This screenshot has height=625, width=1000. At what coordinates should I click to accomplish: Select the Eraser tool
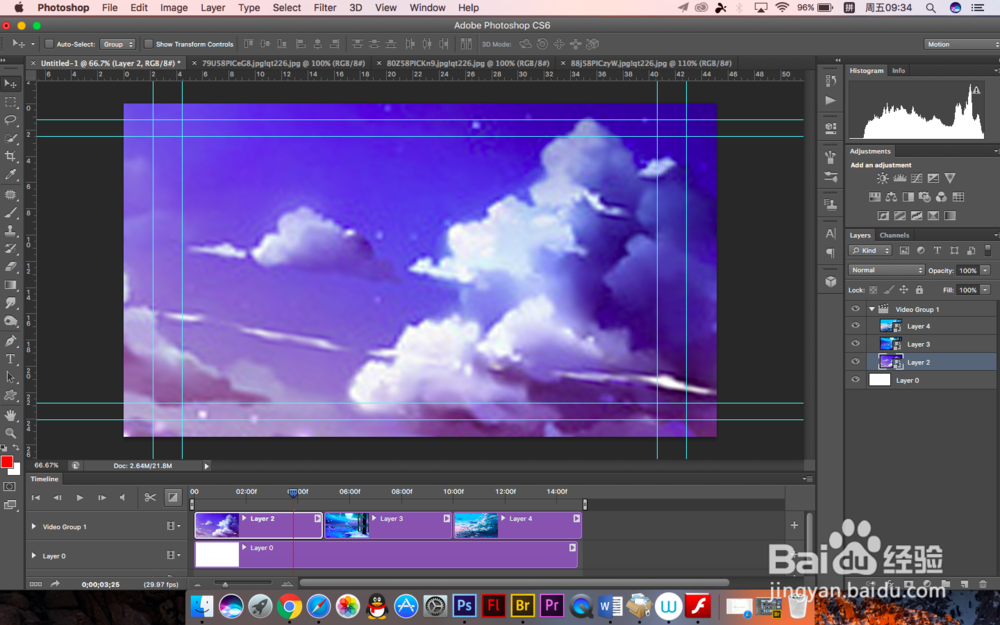[x=10, y=267]
